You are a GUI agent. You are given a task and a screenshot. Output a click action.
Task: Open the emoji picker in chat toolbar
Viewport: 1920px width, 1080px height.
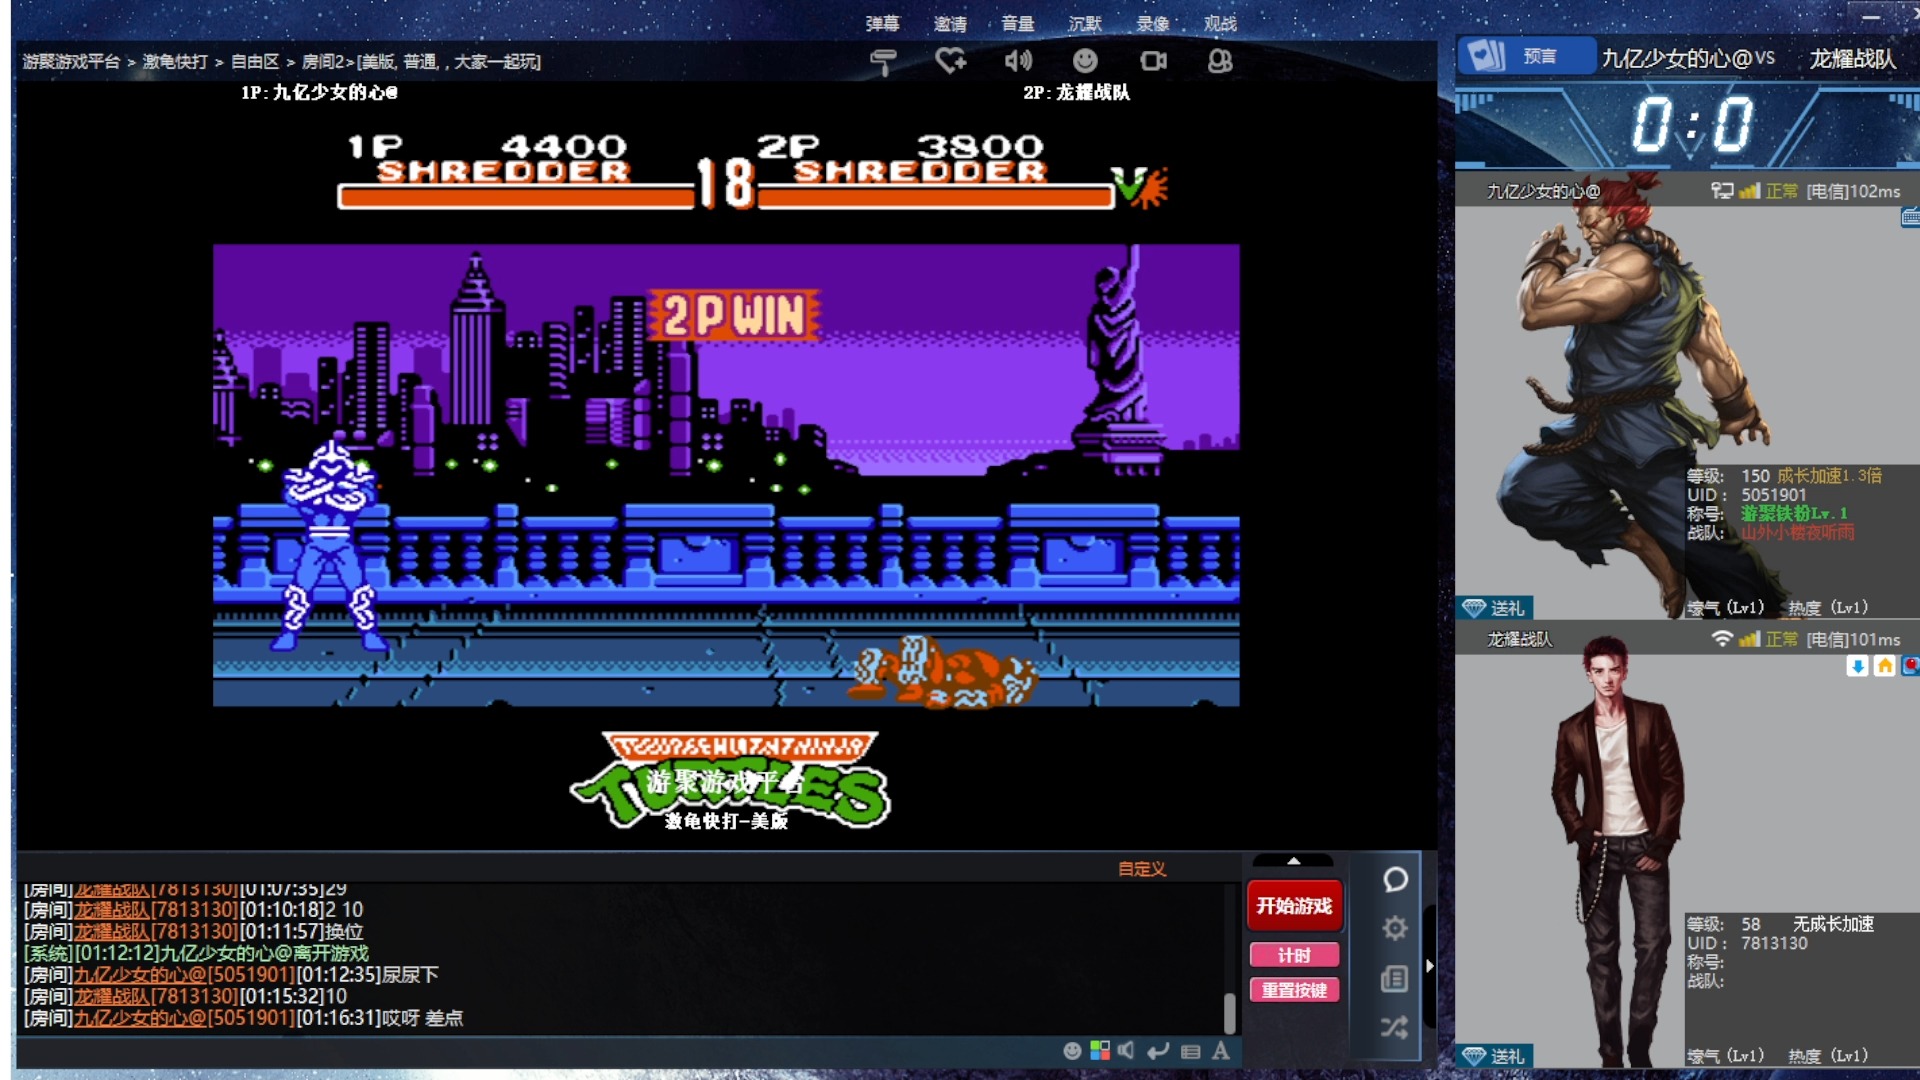(x=1072, y=1050)
